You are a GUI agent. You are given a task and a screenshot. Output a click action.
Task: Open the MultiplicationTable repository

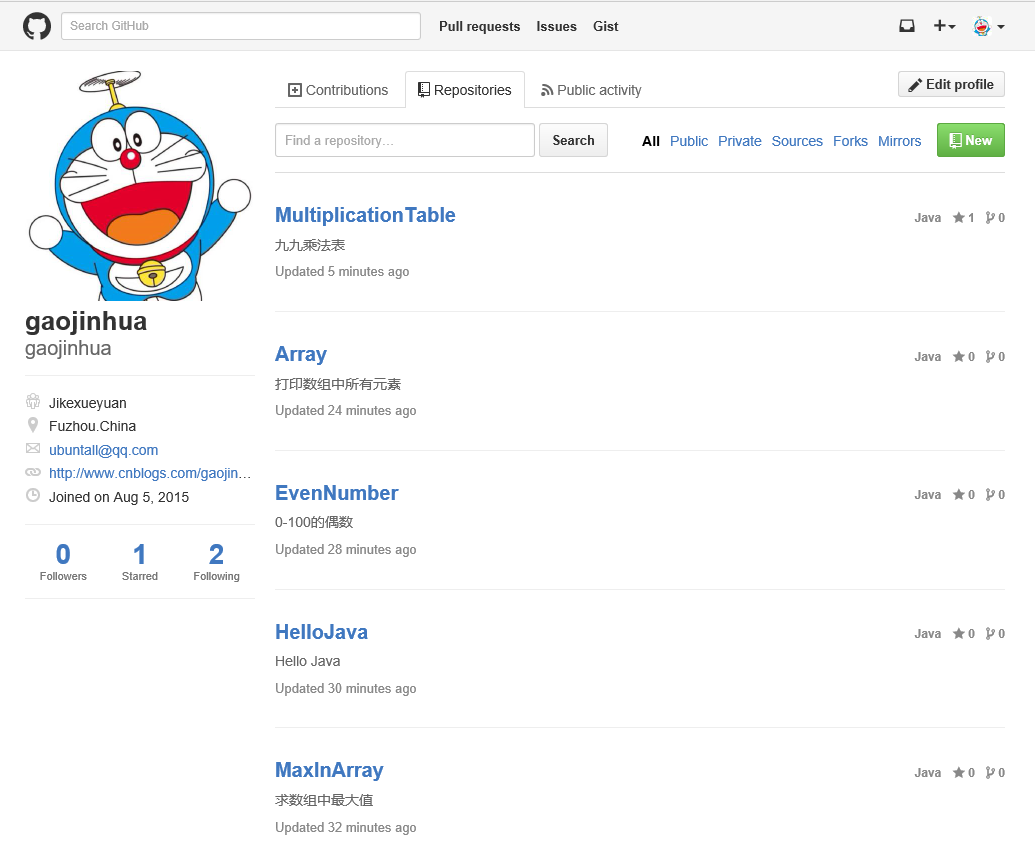click(365, 215)
